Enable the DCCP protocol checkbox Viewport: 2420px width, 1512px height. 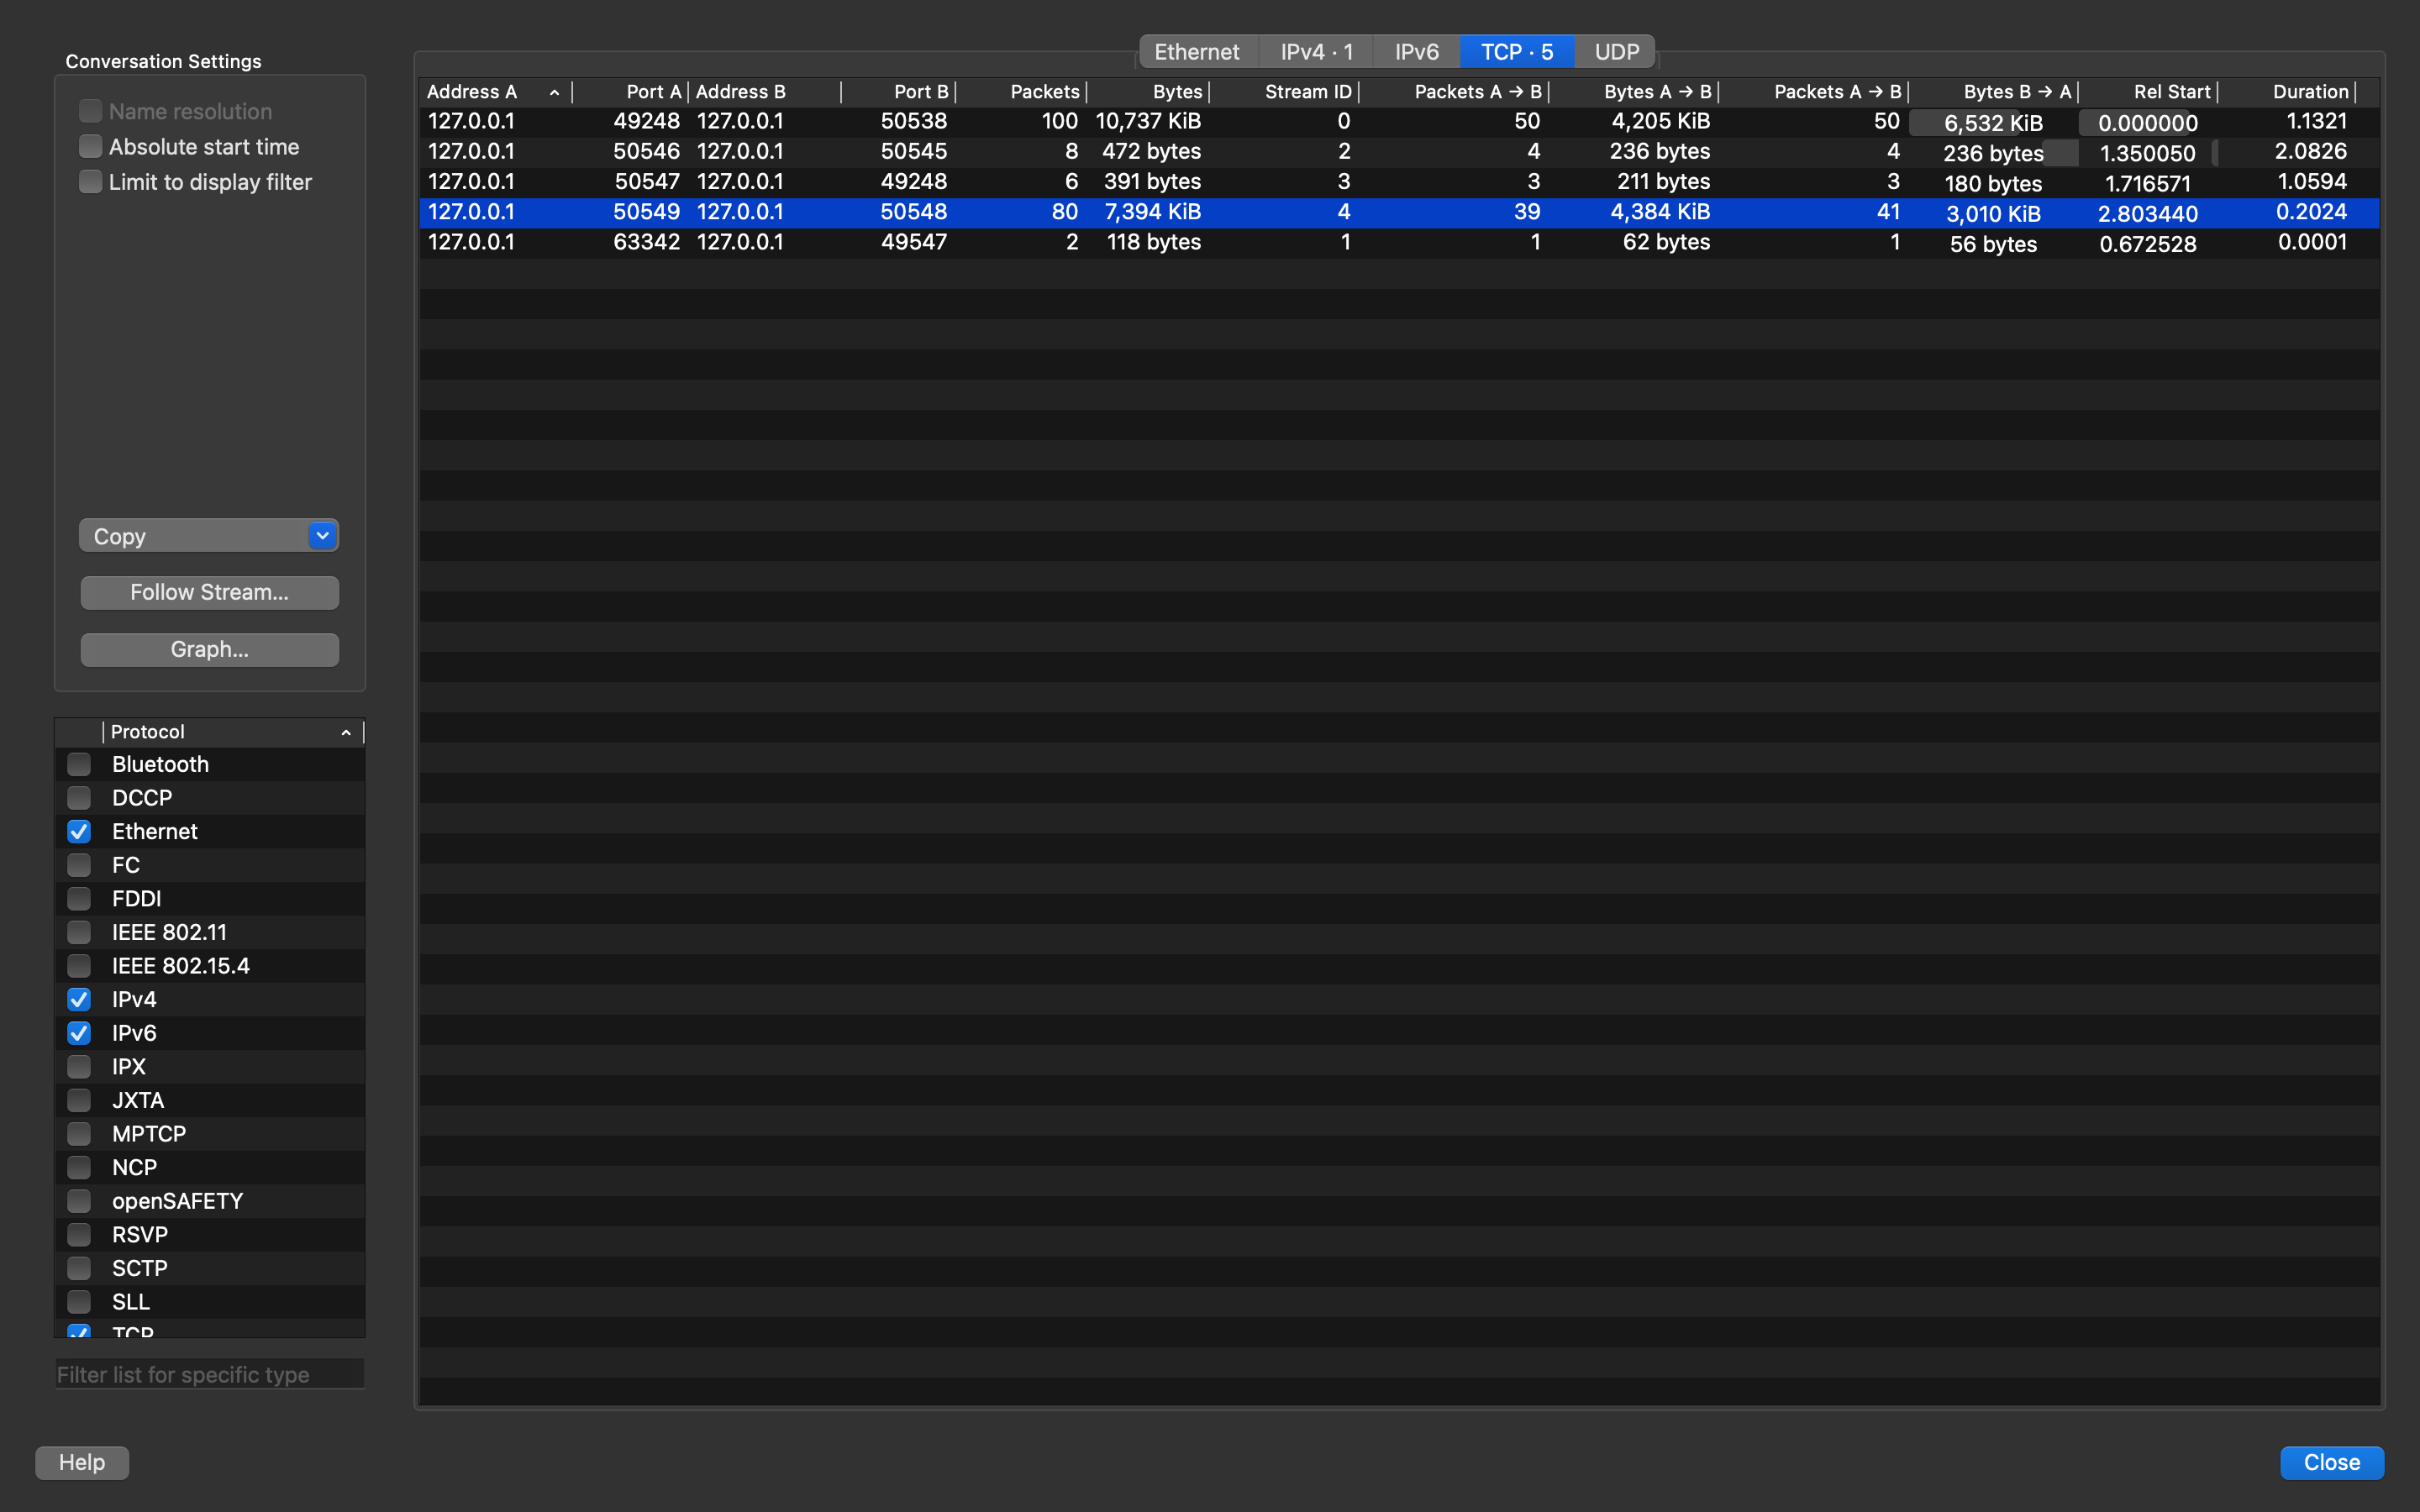click(79, 798)
